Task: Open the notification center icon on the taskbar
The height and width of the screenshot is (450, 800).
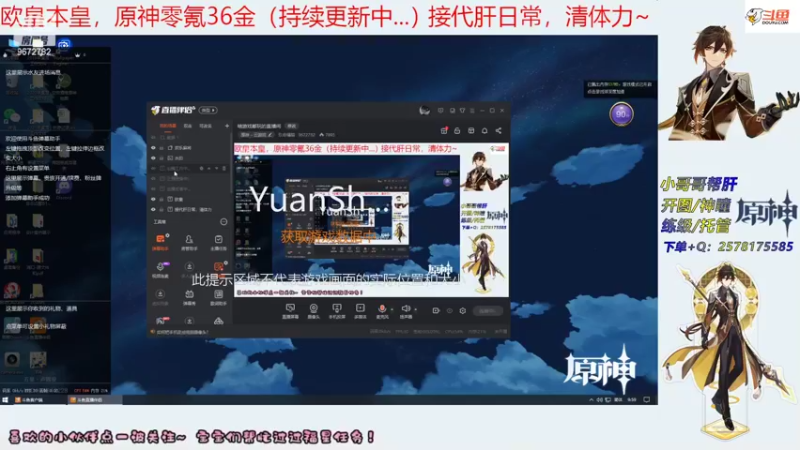Action: (646, 399)
